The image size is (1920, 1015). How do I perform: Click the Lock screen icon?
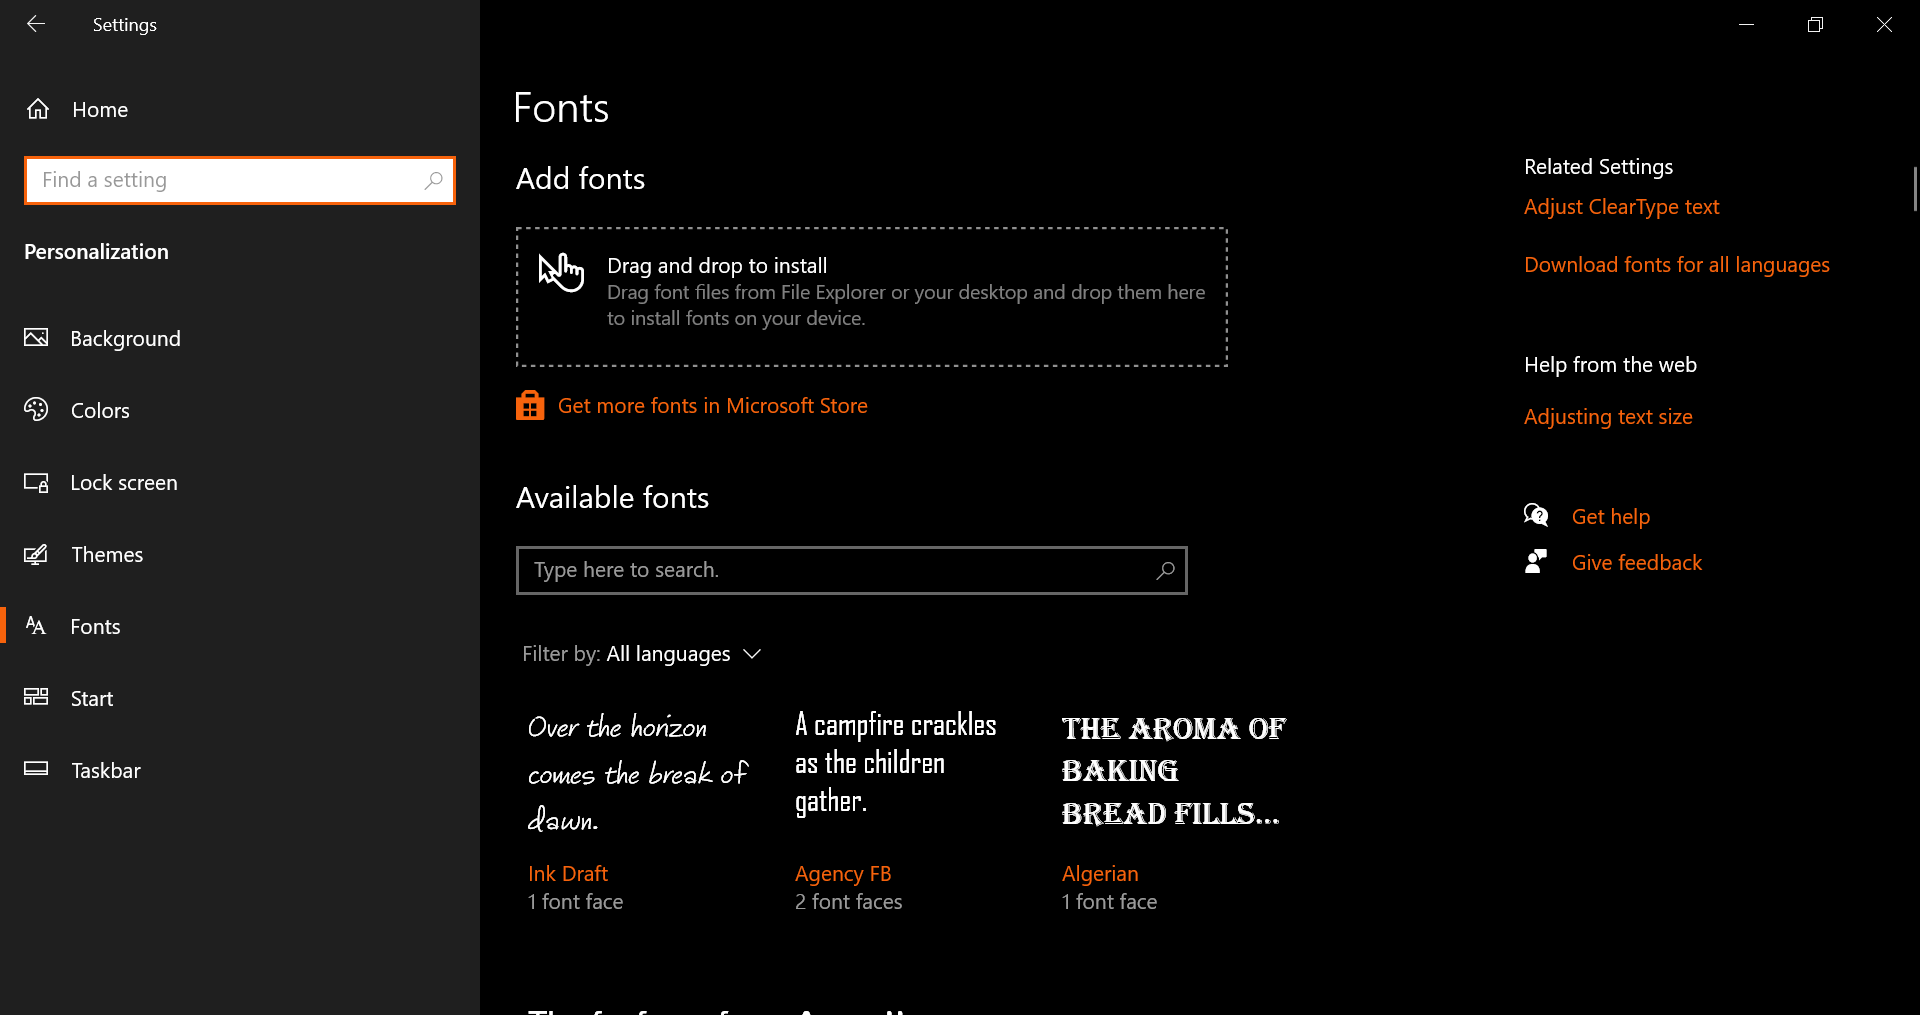click(36, 483)
